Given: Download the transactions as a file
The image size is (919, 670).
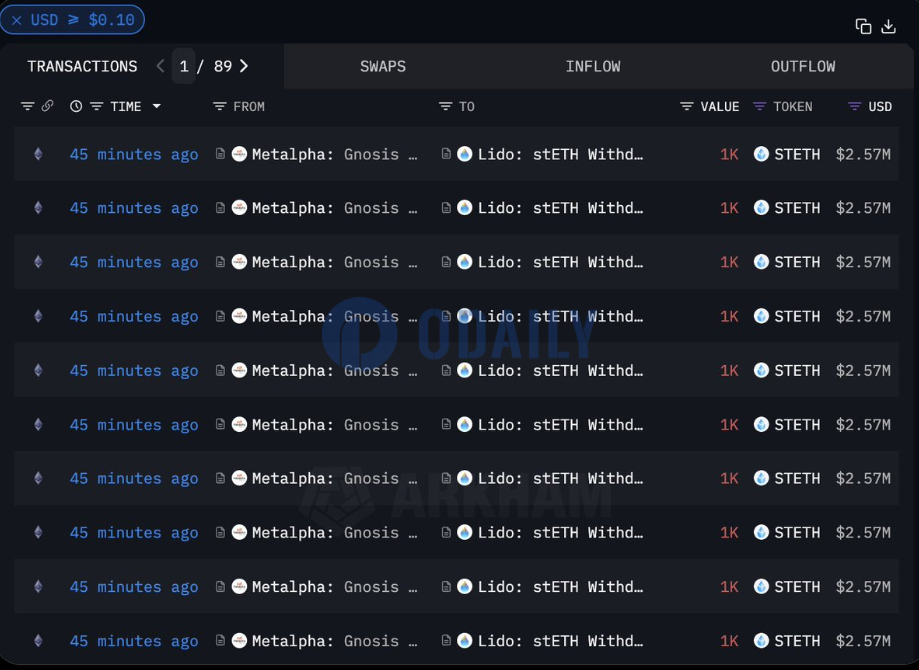Looking at the screenshot, I should [889, 26].
